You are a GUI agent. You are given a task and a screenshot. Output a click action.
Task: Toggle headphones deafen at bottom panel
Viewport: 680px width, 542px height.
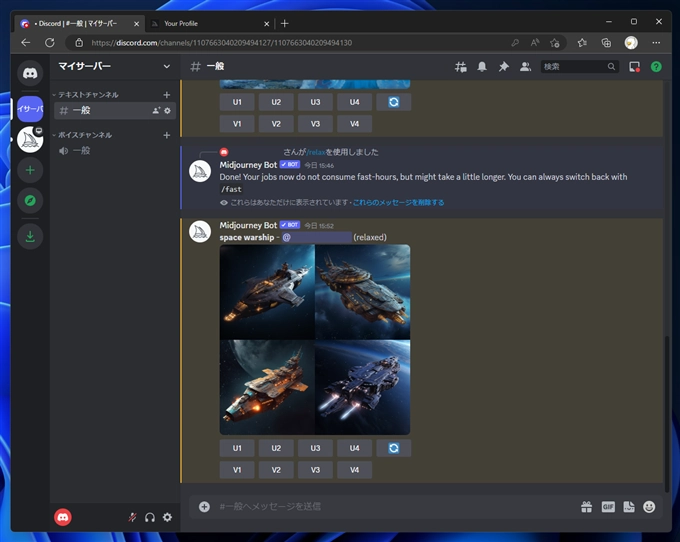pos(150,517)
